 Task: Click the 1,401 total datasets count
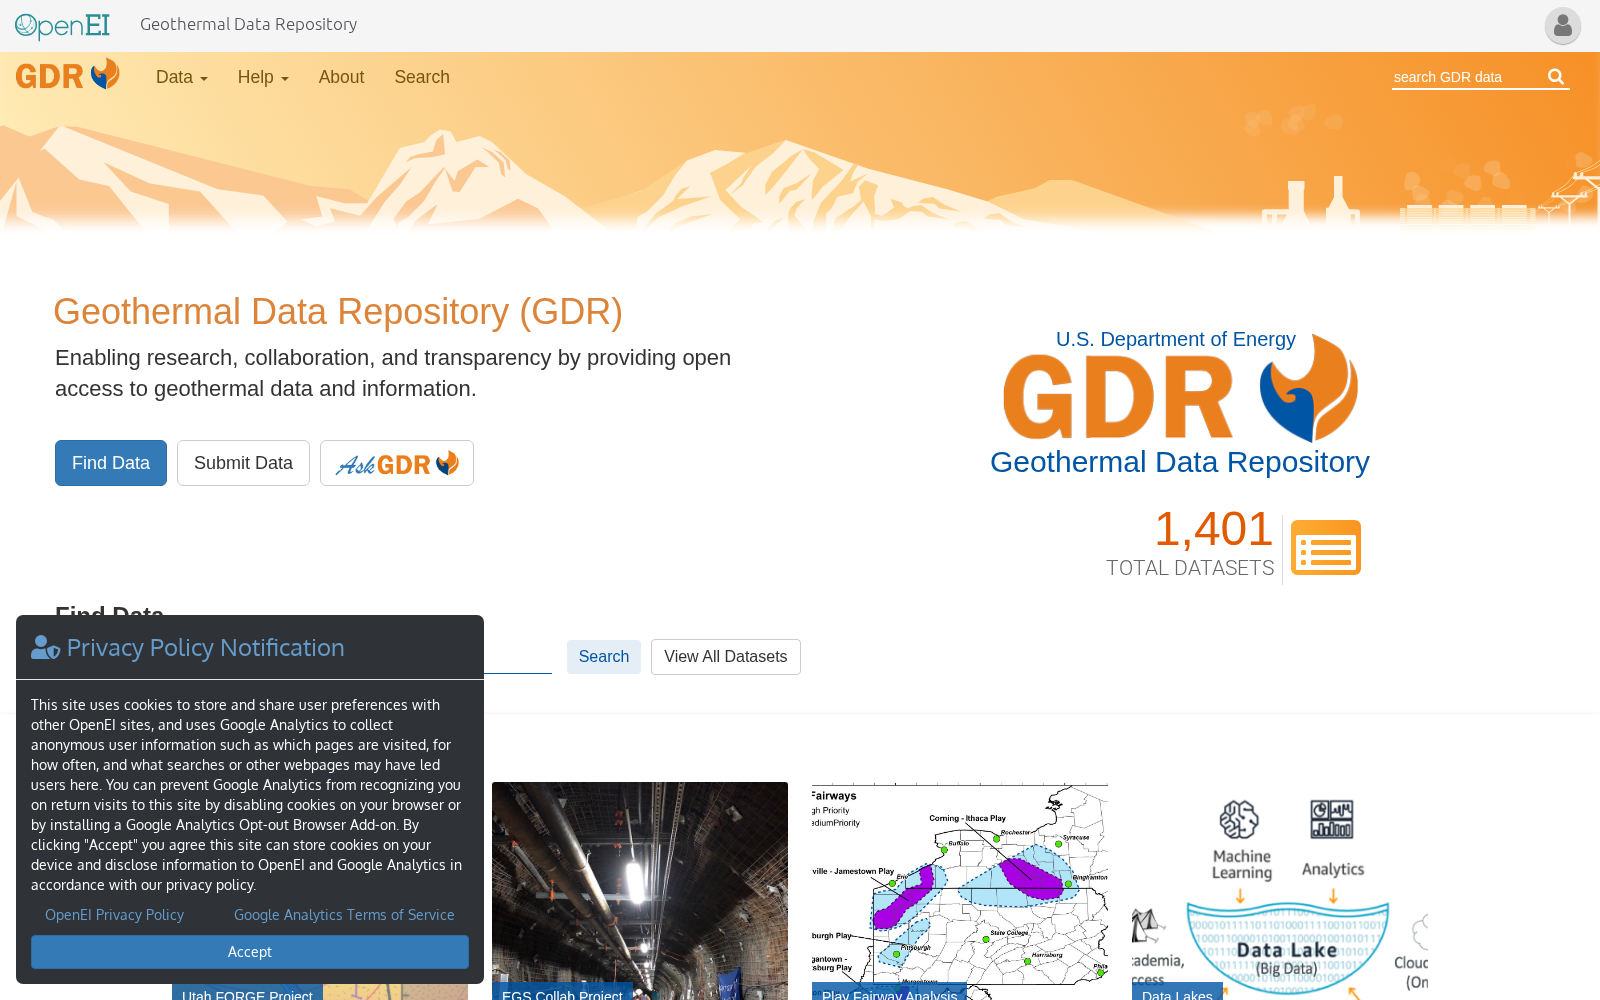(1214, 529)
